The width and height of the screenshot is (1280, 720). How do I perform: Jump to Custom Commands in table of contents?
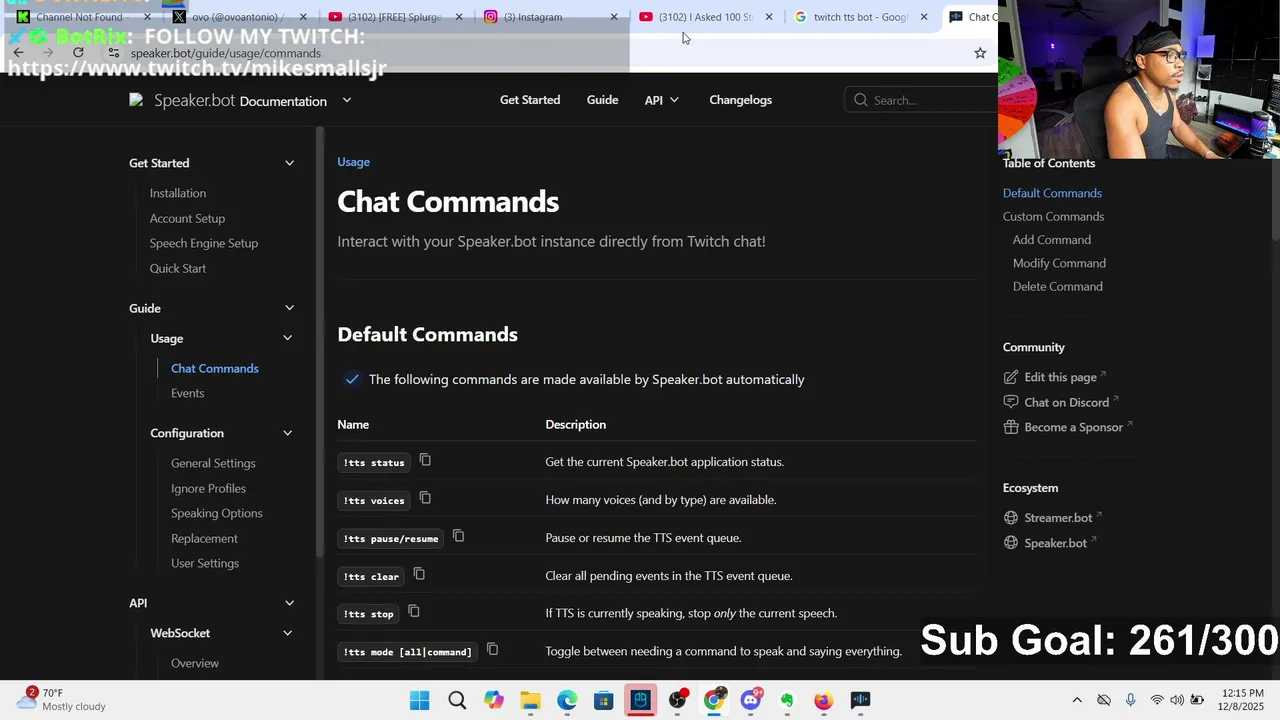[1053, 216]
